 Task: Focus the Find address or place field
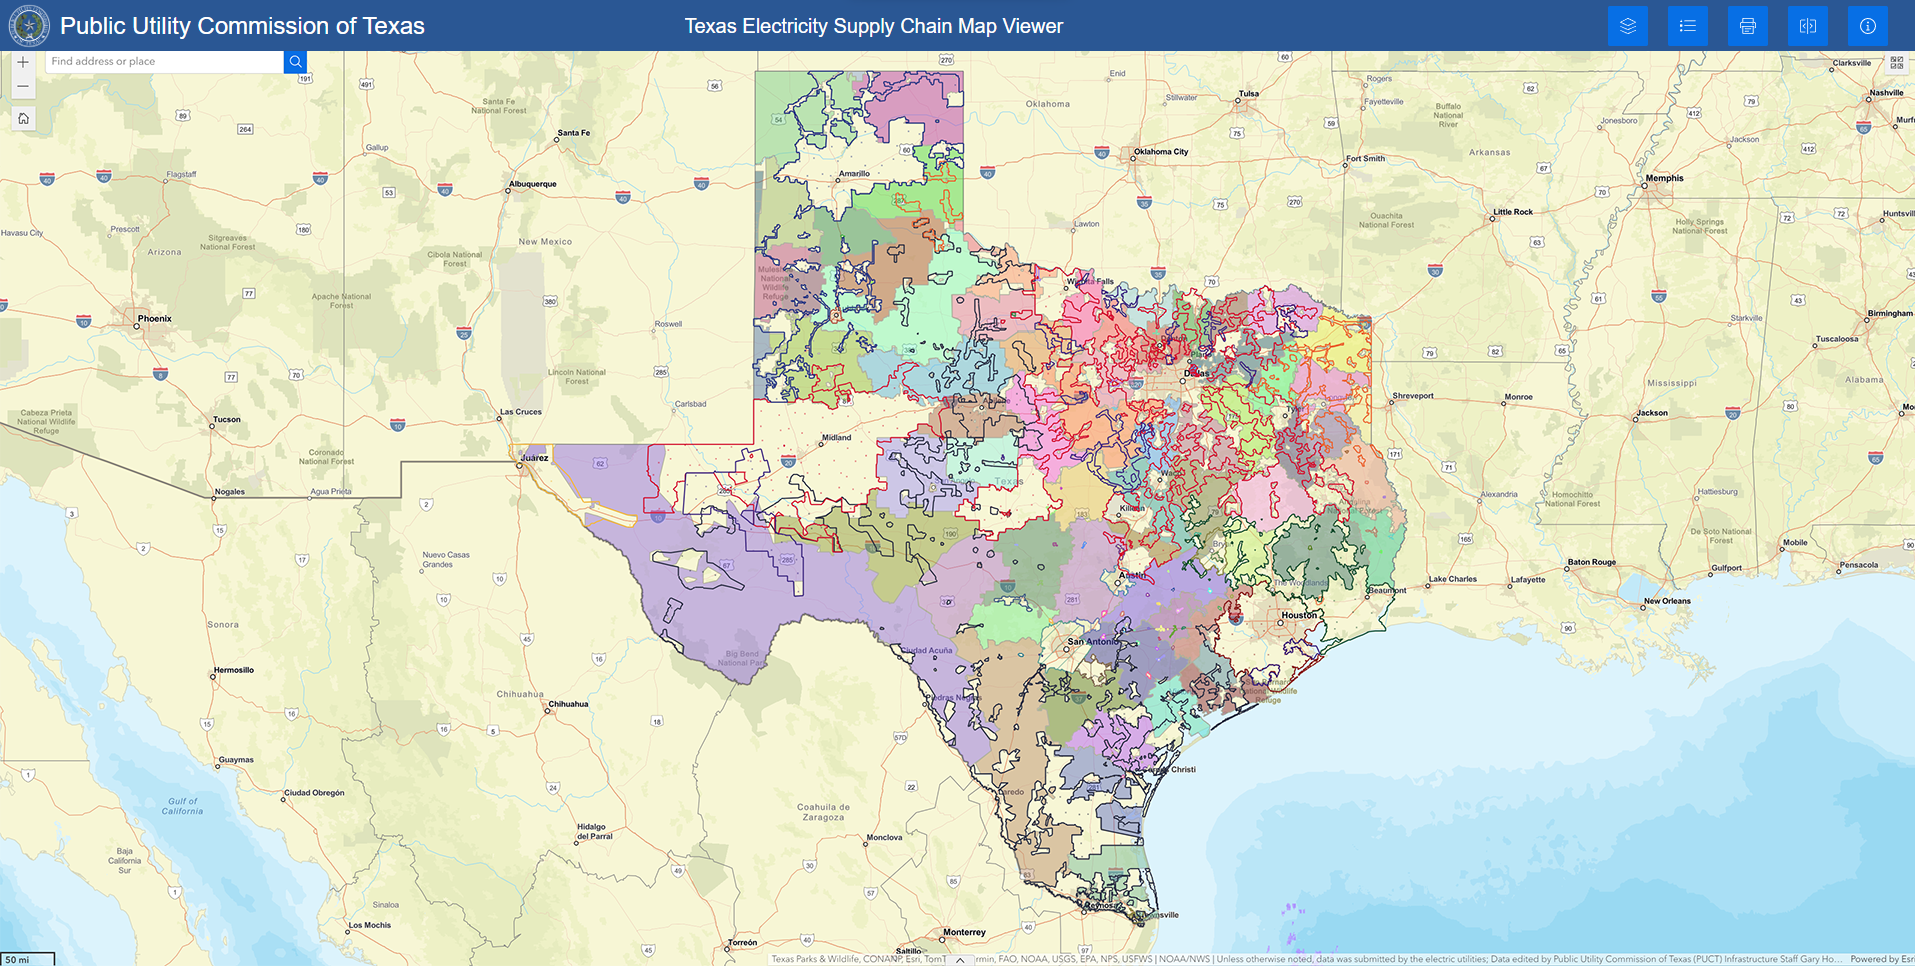pos(164,61)
